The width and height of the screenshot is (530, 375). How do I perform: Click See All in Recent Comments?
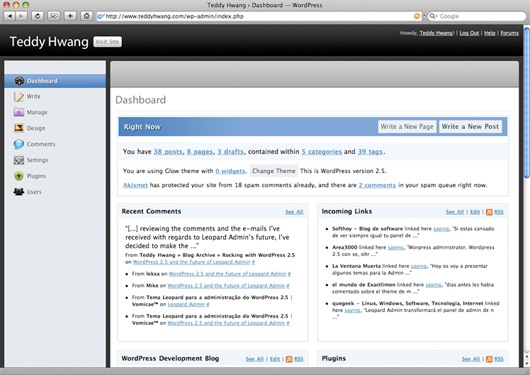(294, 212)
